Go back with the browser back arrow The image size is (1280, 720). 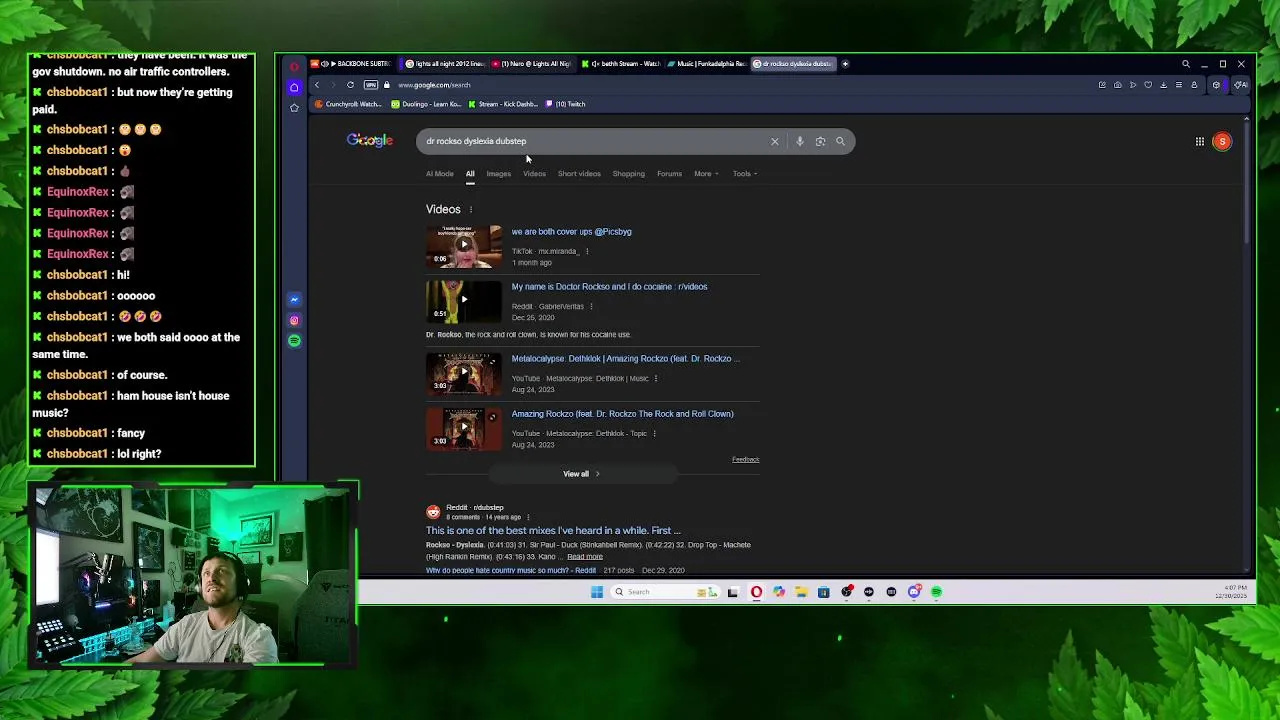(317, 85)
